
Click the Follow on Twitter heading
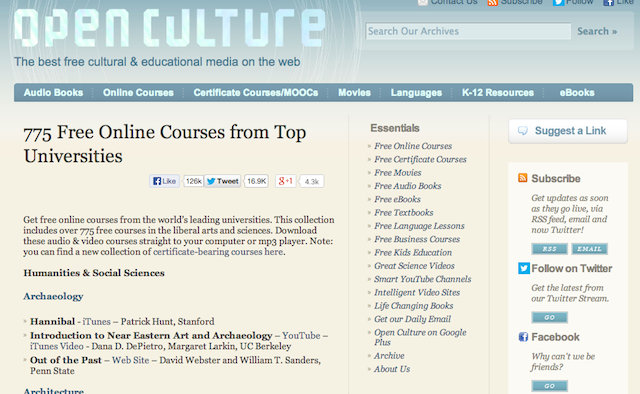coord(571,269)
